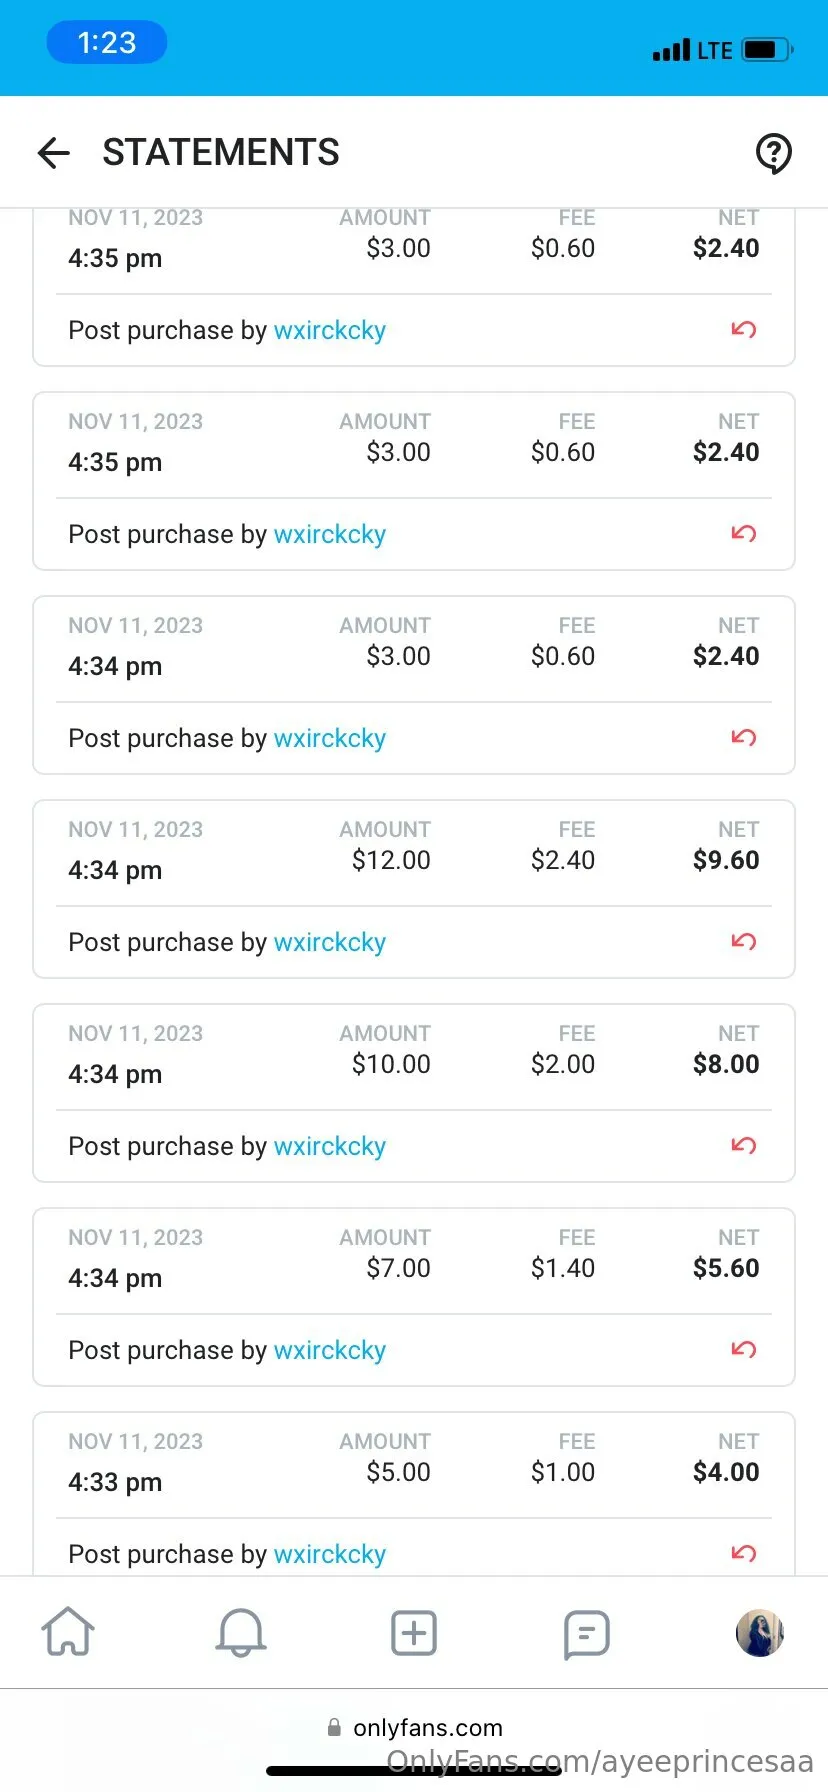Open profile avatar in bottom bar
The width and height of the screenshot is (828, 1792).
click(759, 1633)
